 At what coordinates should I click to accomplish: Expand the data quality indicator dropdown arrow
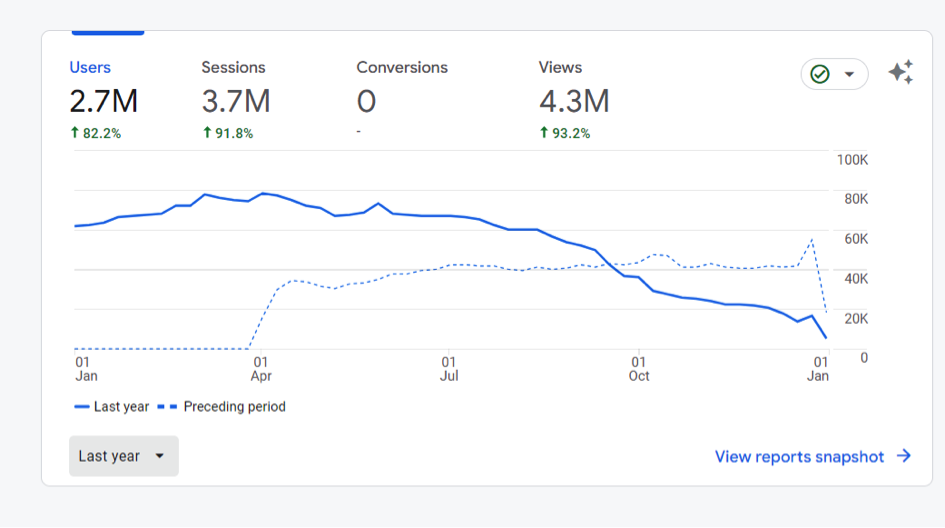[x=849, y=74]
